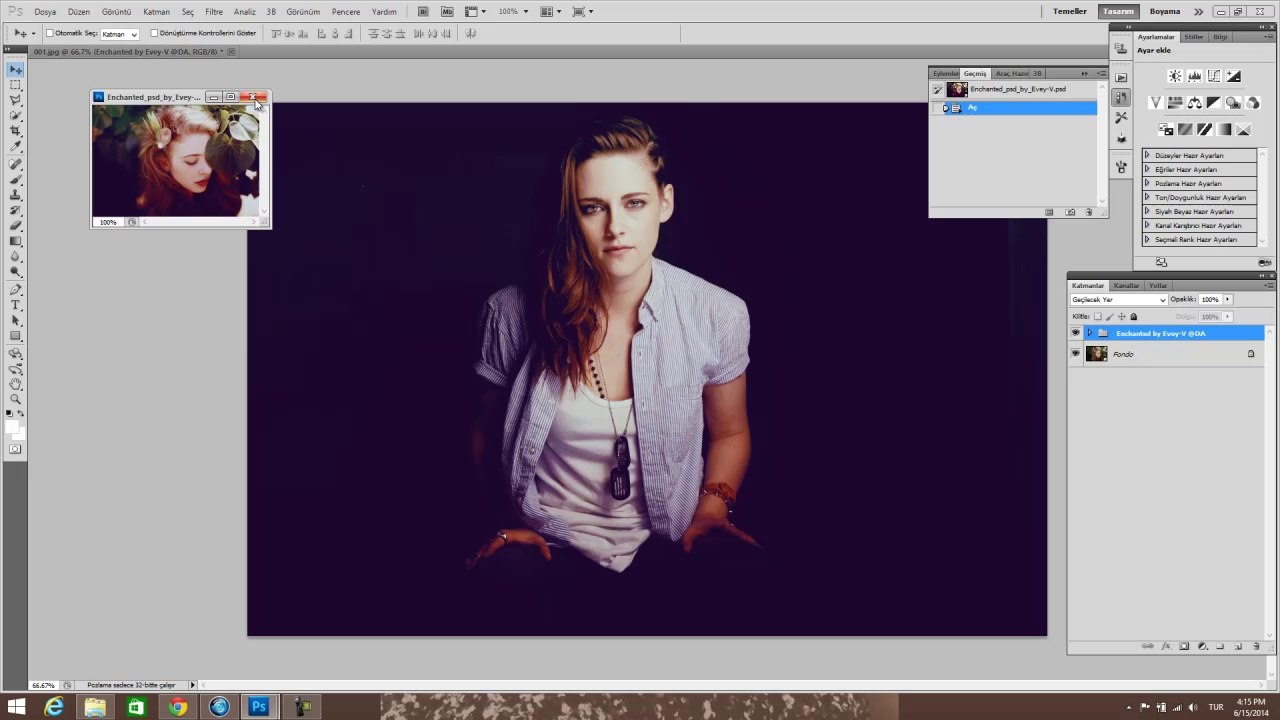Select the Brush tool

coord(16,180)
